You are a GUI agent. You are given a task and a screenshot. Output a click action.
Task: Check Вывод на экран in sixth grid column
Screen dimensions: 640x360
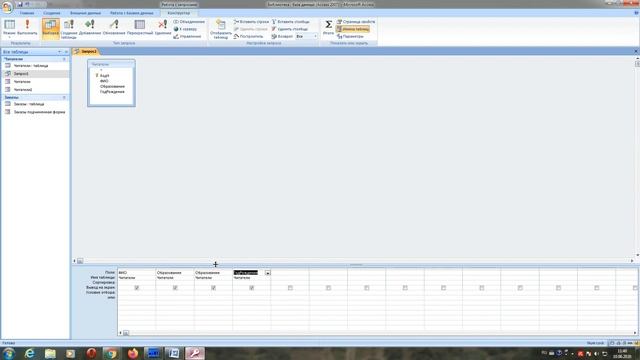click(x=329, y=288)
